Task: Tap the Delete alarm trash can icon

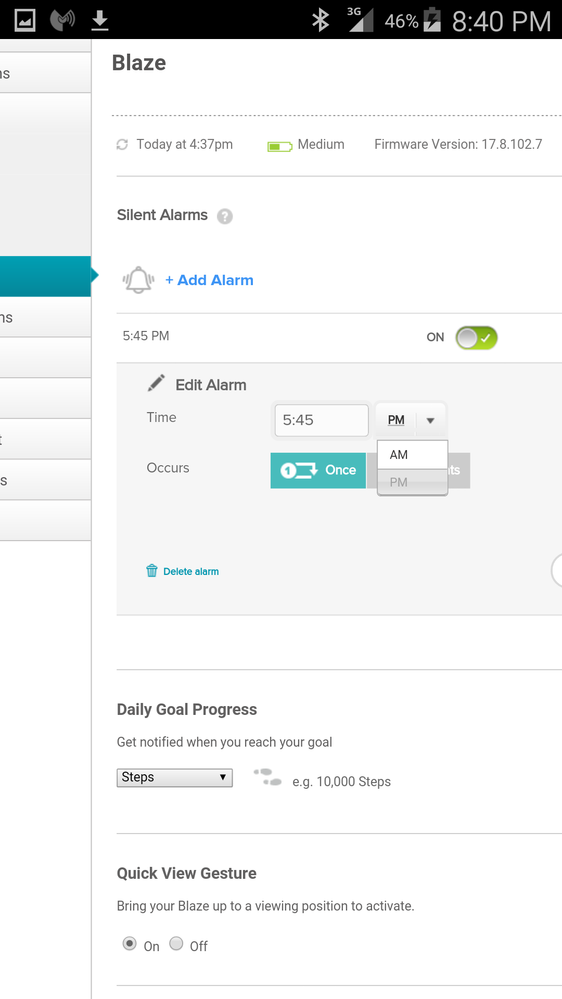Action: point(152,571)
